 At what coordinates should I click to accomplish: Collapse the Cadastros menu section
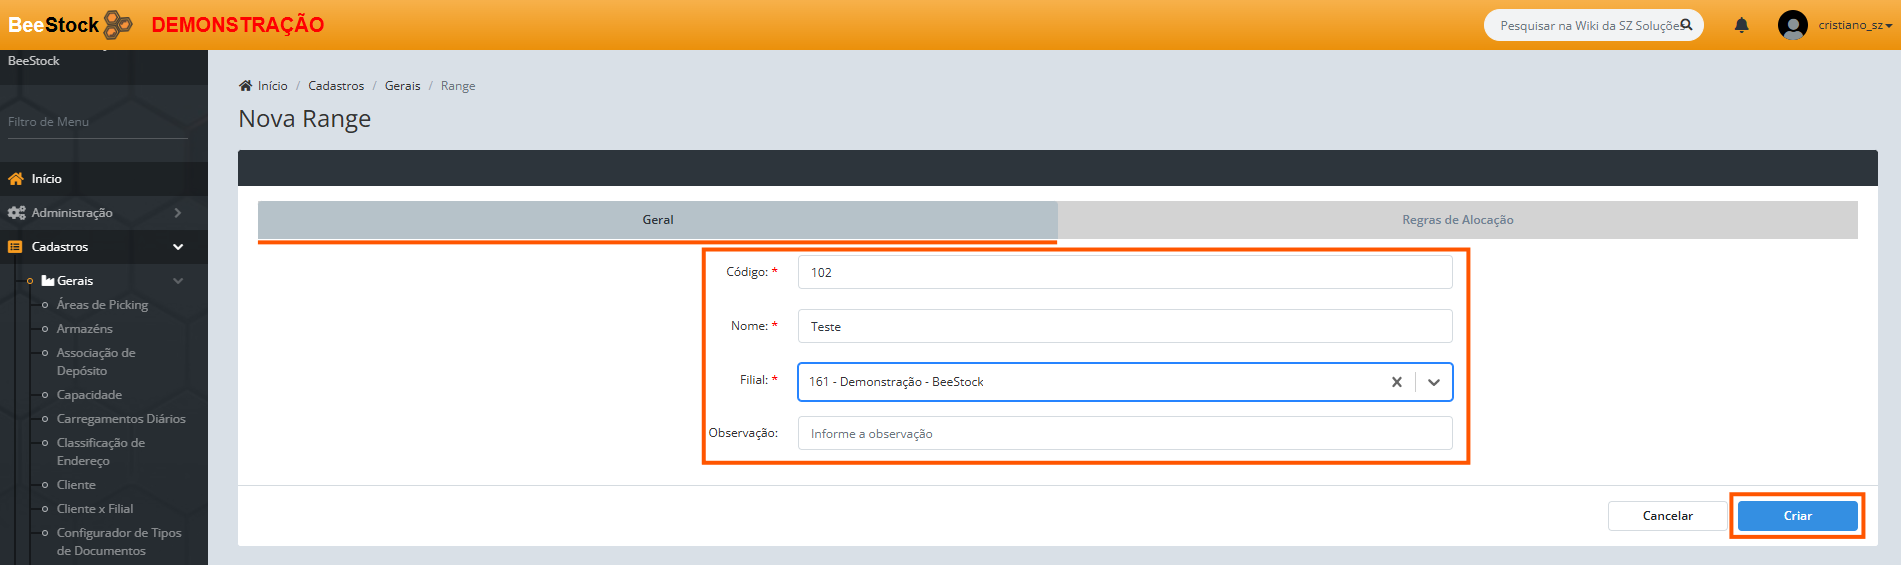(177, 247)
